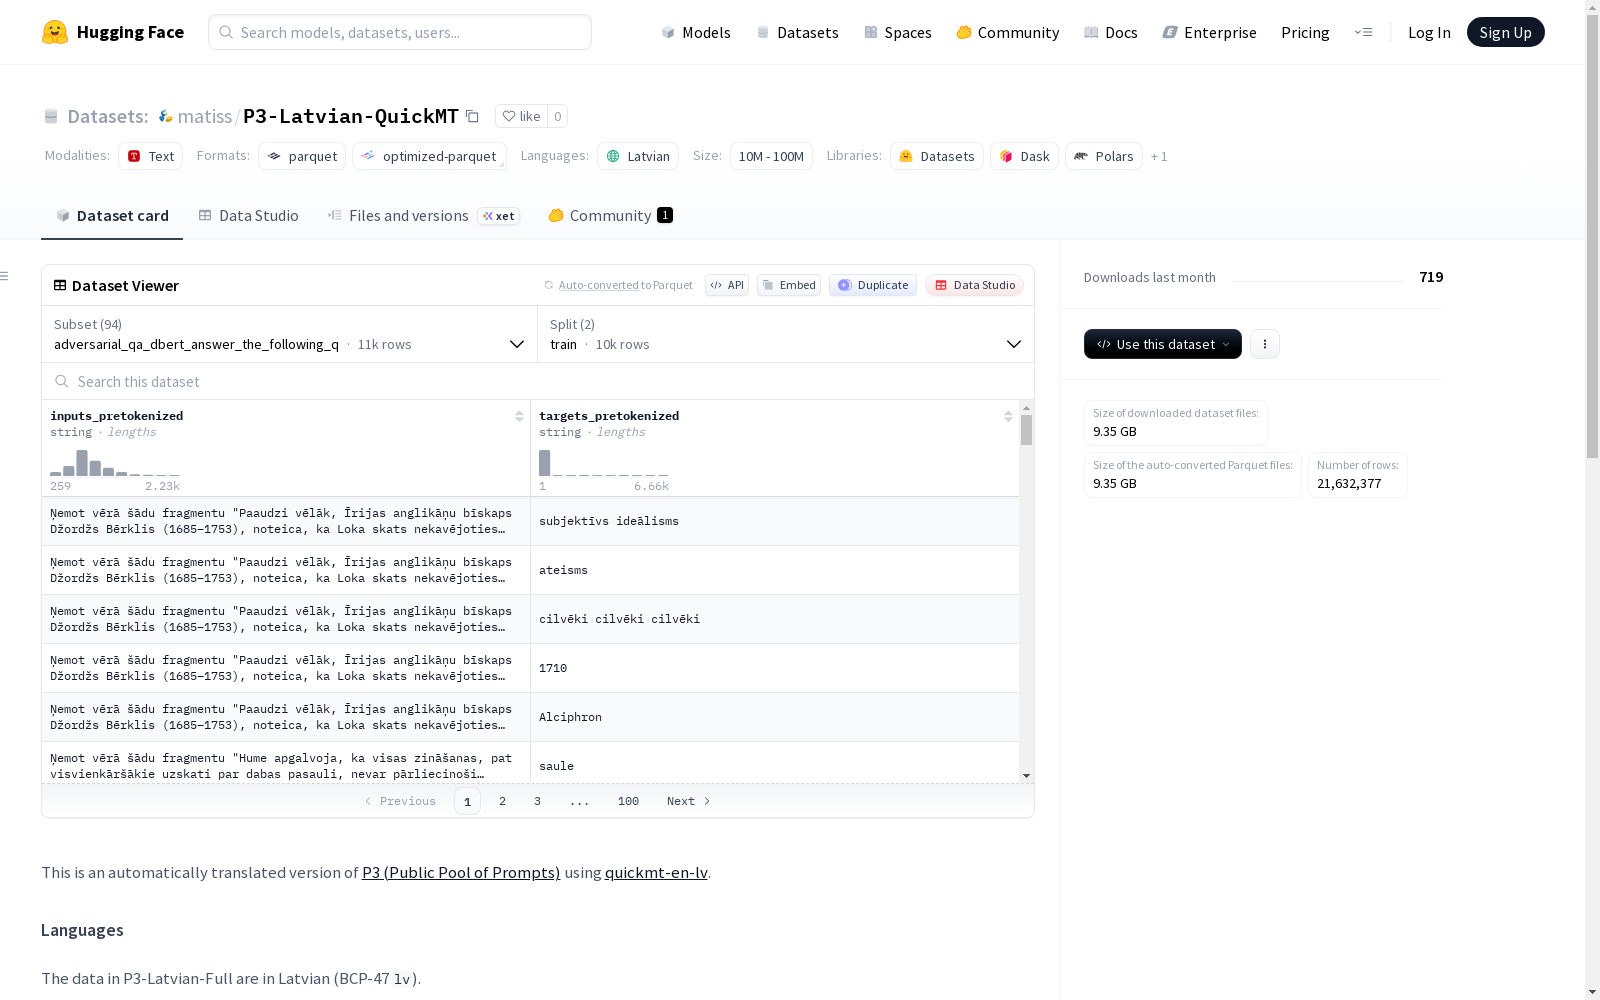
Task: Select the Dask library tag
Action: coord(1024,156)
